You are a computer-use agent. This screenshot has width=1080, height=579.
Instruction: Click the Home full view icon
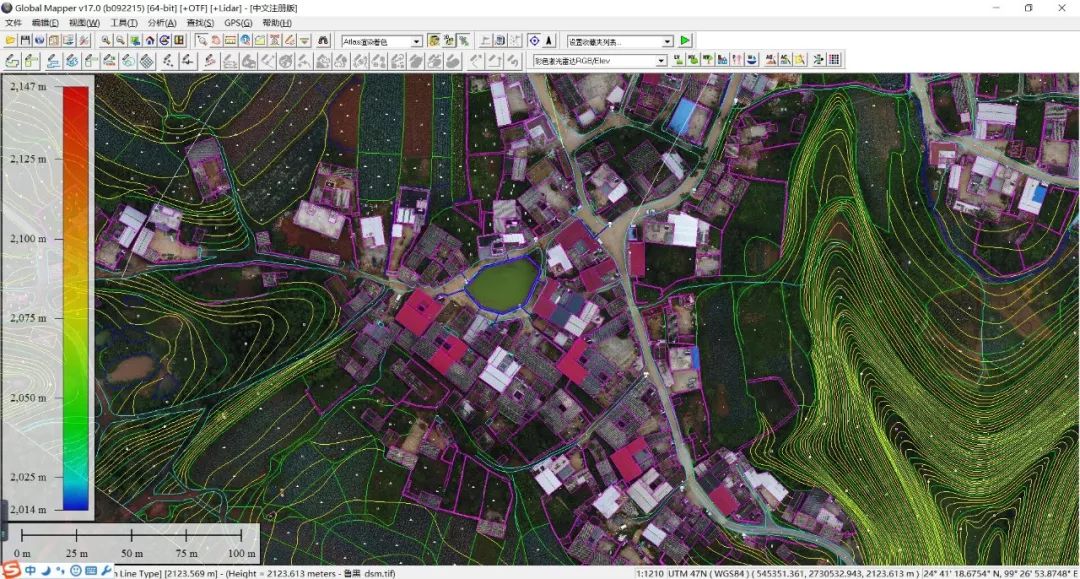pyautogui.click(x=149, y=41)
